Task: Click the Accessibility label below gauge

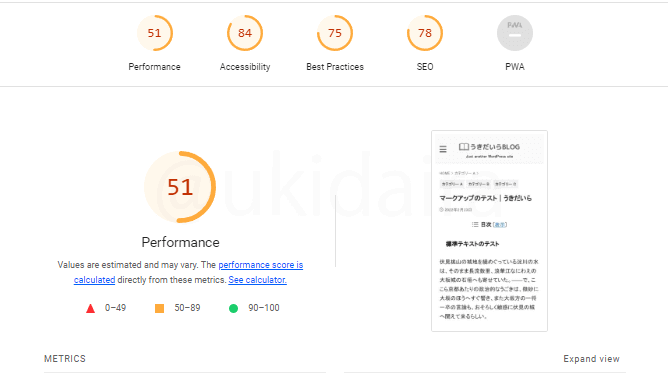Action: click(x=245, y=67)
